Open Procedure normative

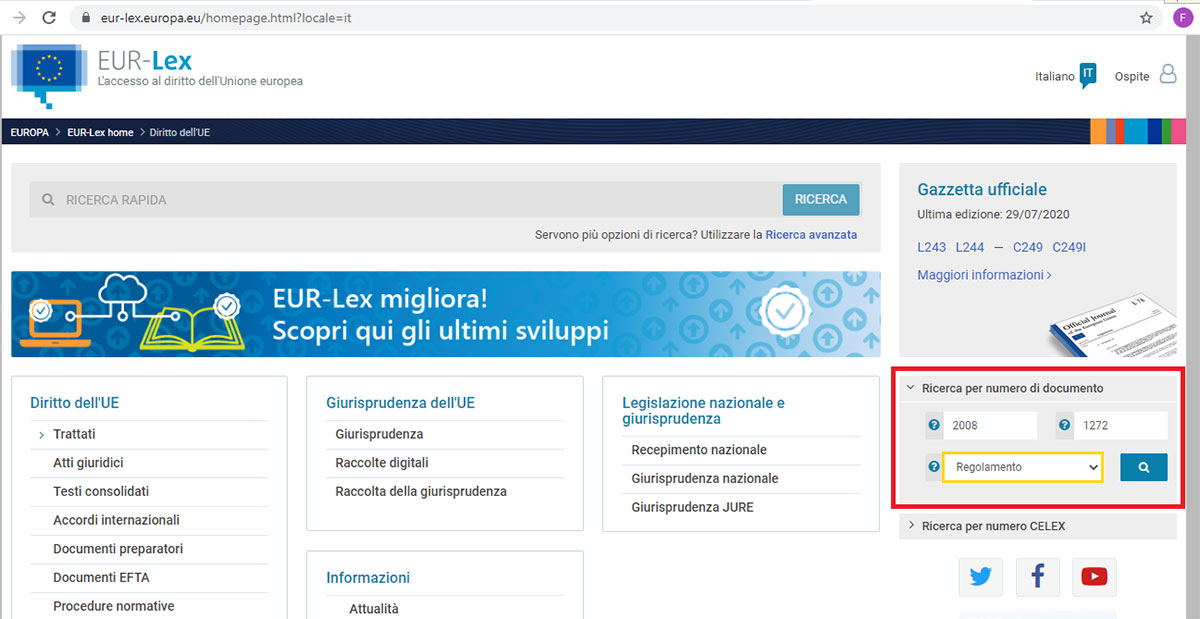(114, 606)
